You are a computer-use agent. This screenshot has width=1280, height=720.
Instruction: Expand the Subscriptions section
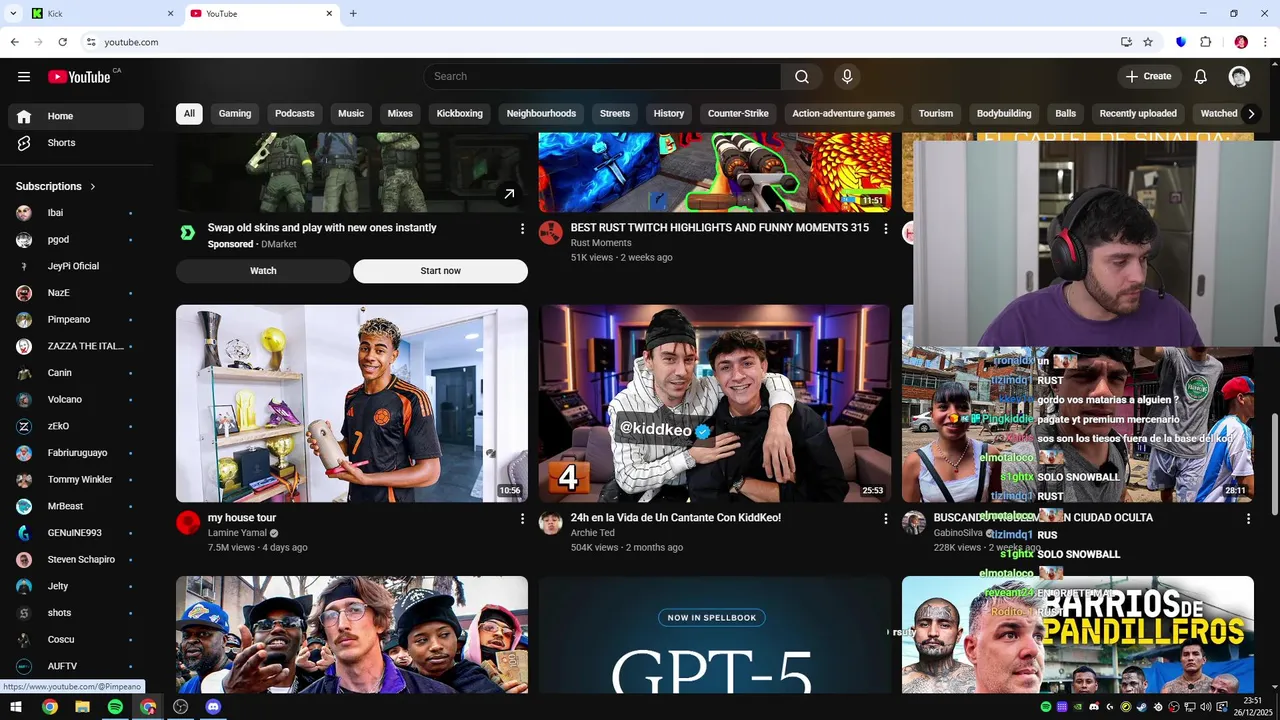56,186
